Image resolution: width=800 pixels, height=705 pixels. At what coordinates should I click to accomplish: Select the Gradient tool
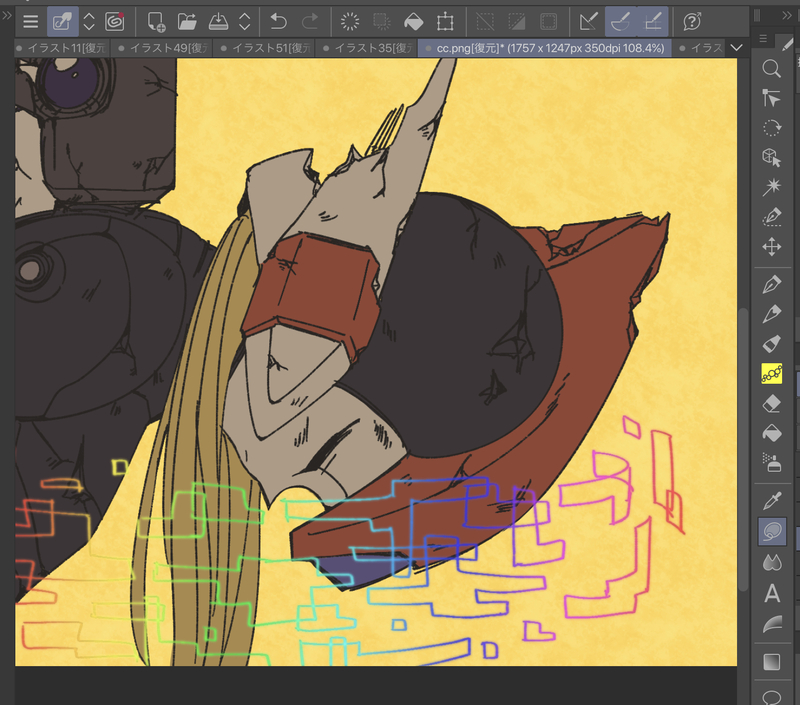(x=771, y=661)
